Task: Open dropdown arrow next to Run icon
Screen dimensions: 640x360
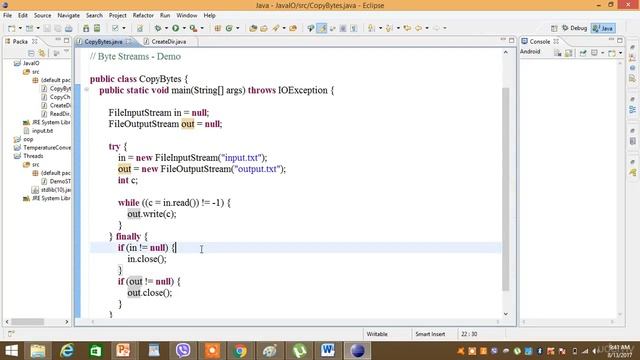Action: click(x=184, y=28)
